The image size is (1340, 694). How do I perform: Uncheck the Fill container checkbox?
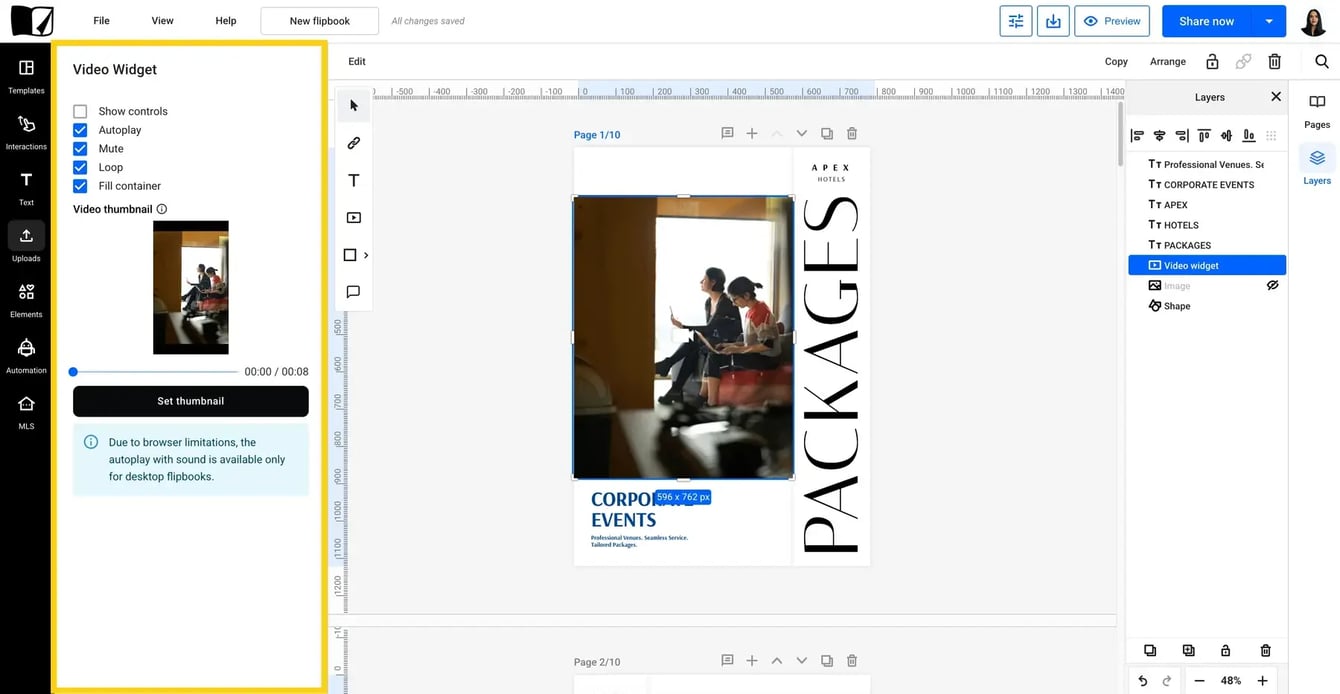point(80,186)
